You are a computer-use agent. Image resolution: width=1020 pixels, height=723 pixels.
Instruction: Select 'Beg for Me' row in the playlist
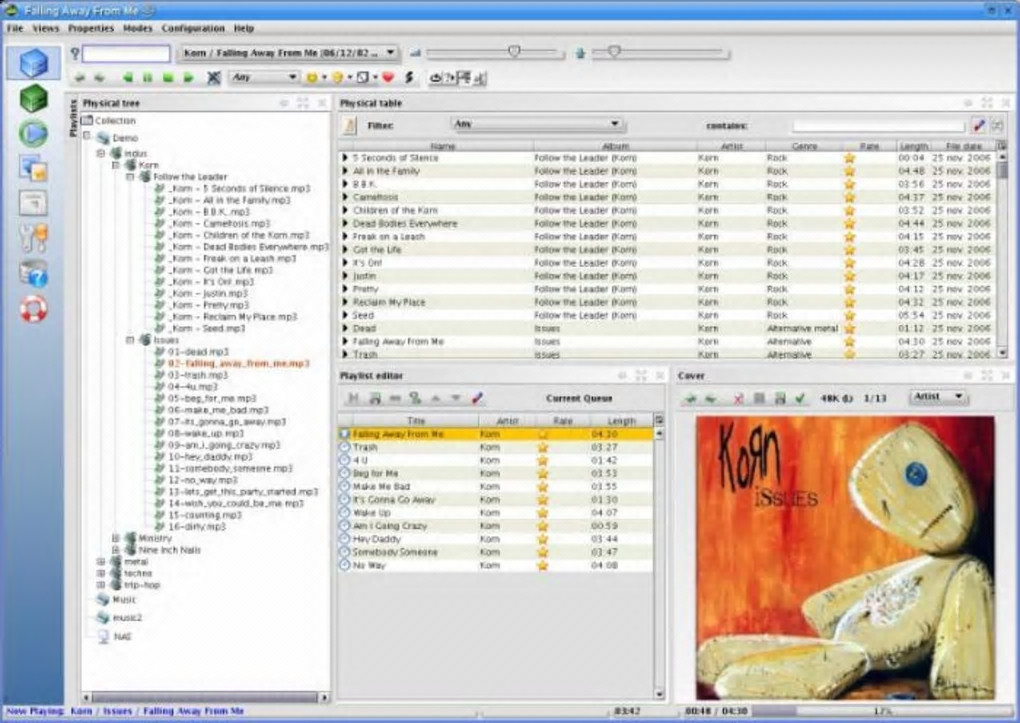pos(494,473)
